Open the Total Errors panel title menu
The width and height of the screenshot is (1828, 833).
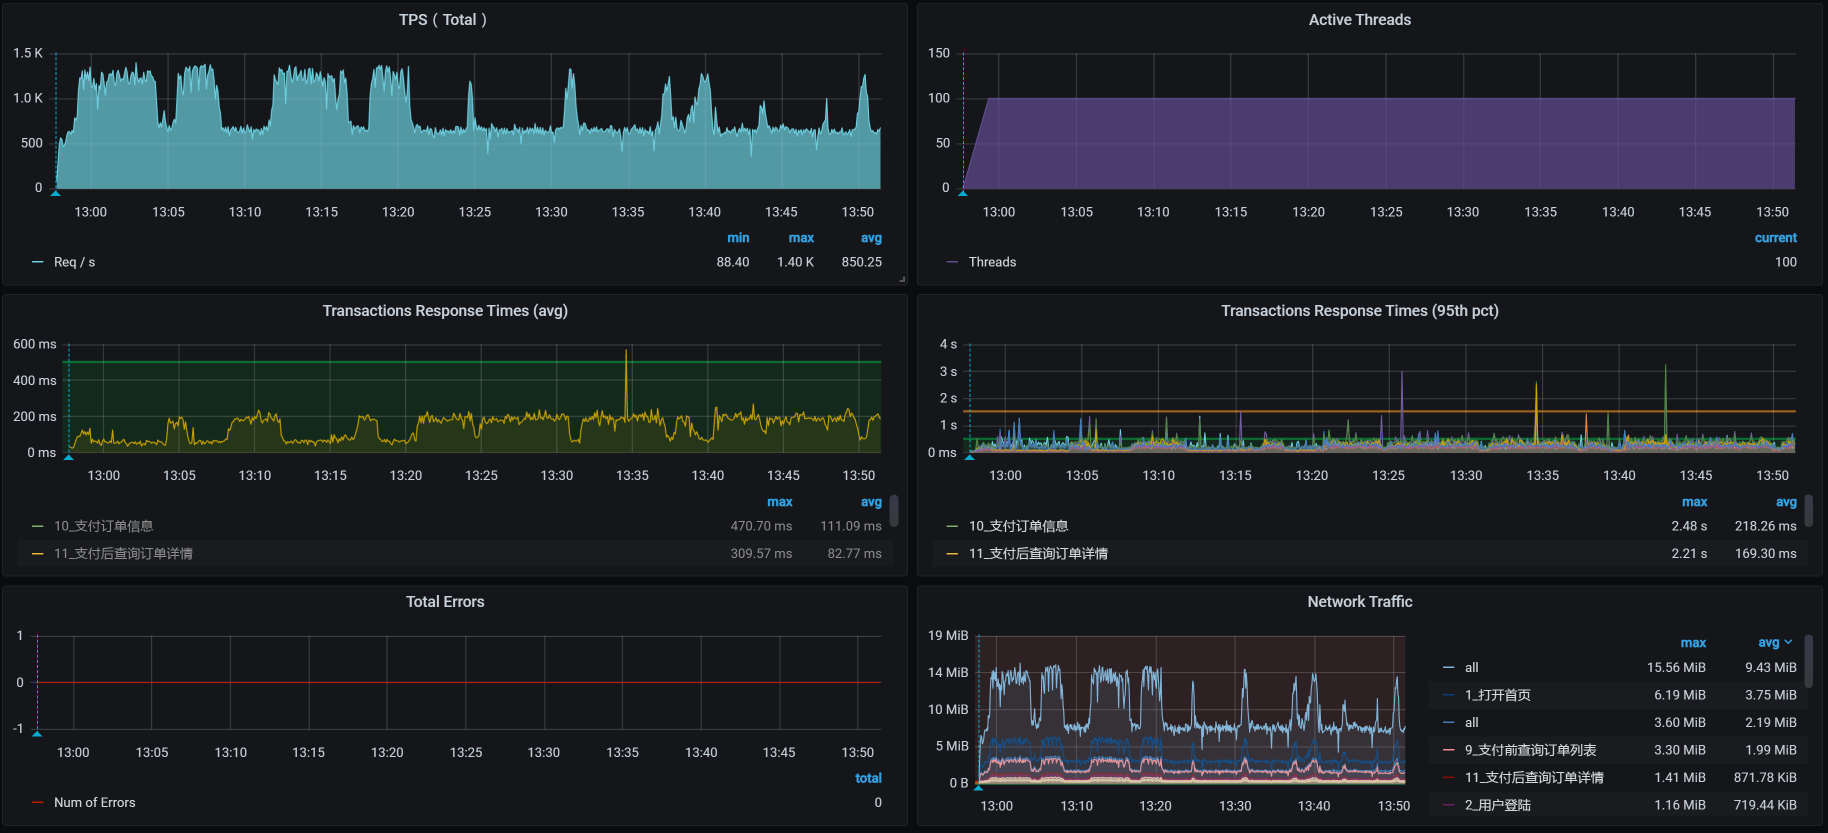click(445, 602)
